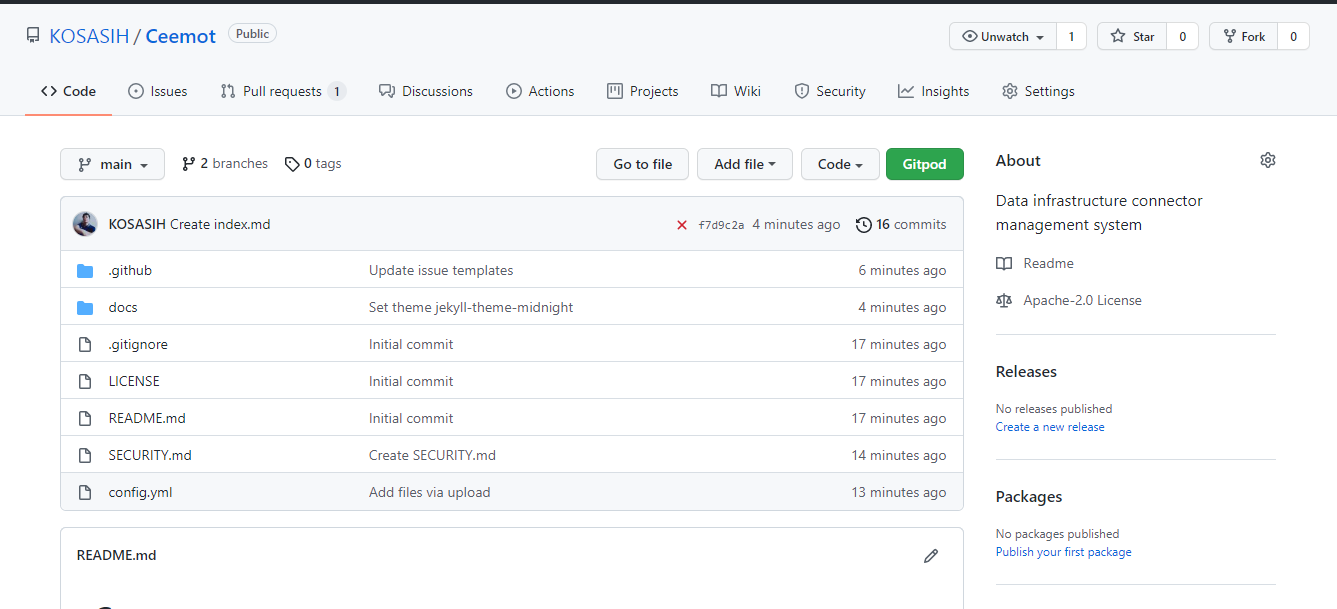Open the Discussions tab

[x=426, y=91]
